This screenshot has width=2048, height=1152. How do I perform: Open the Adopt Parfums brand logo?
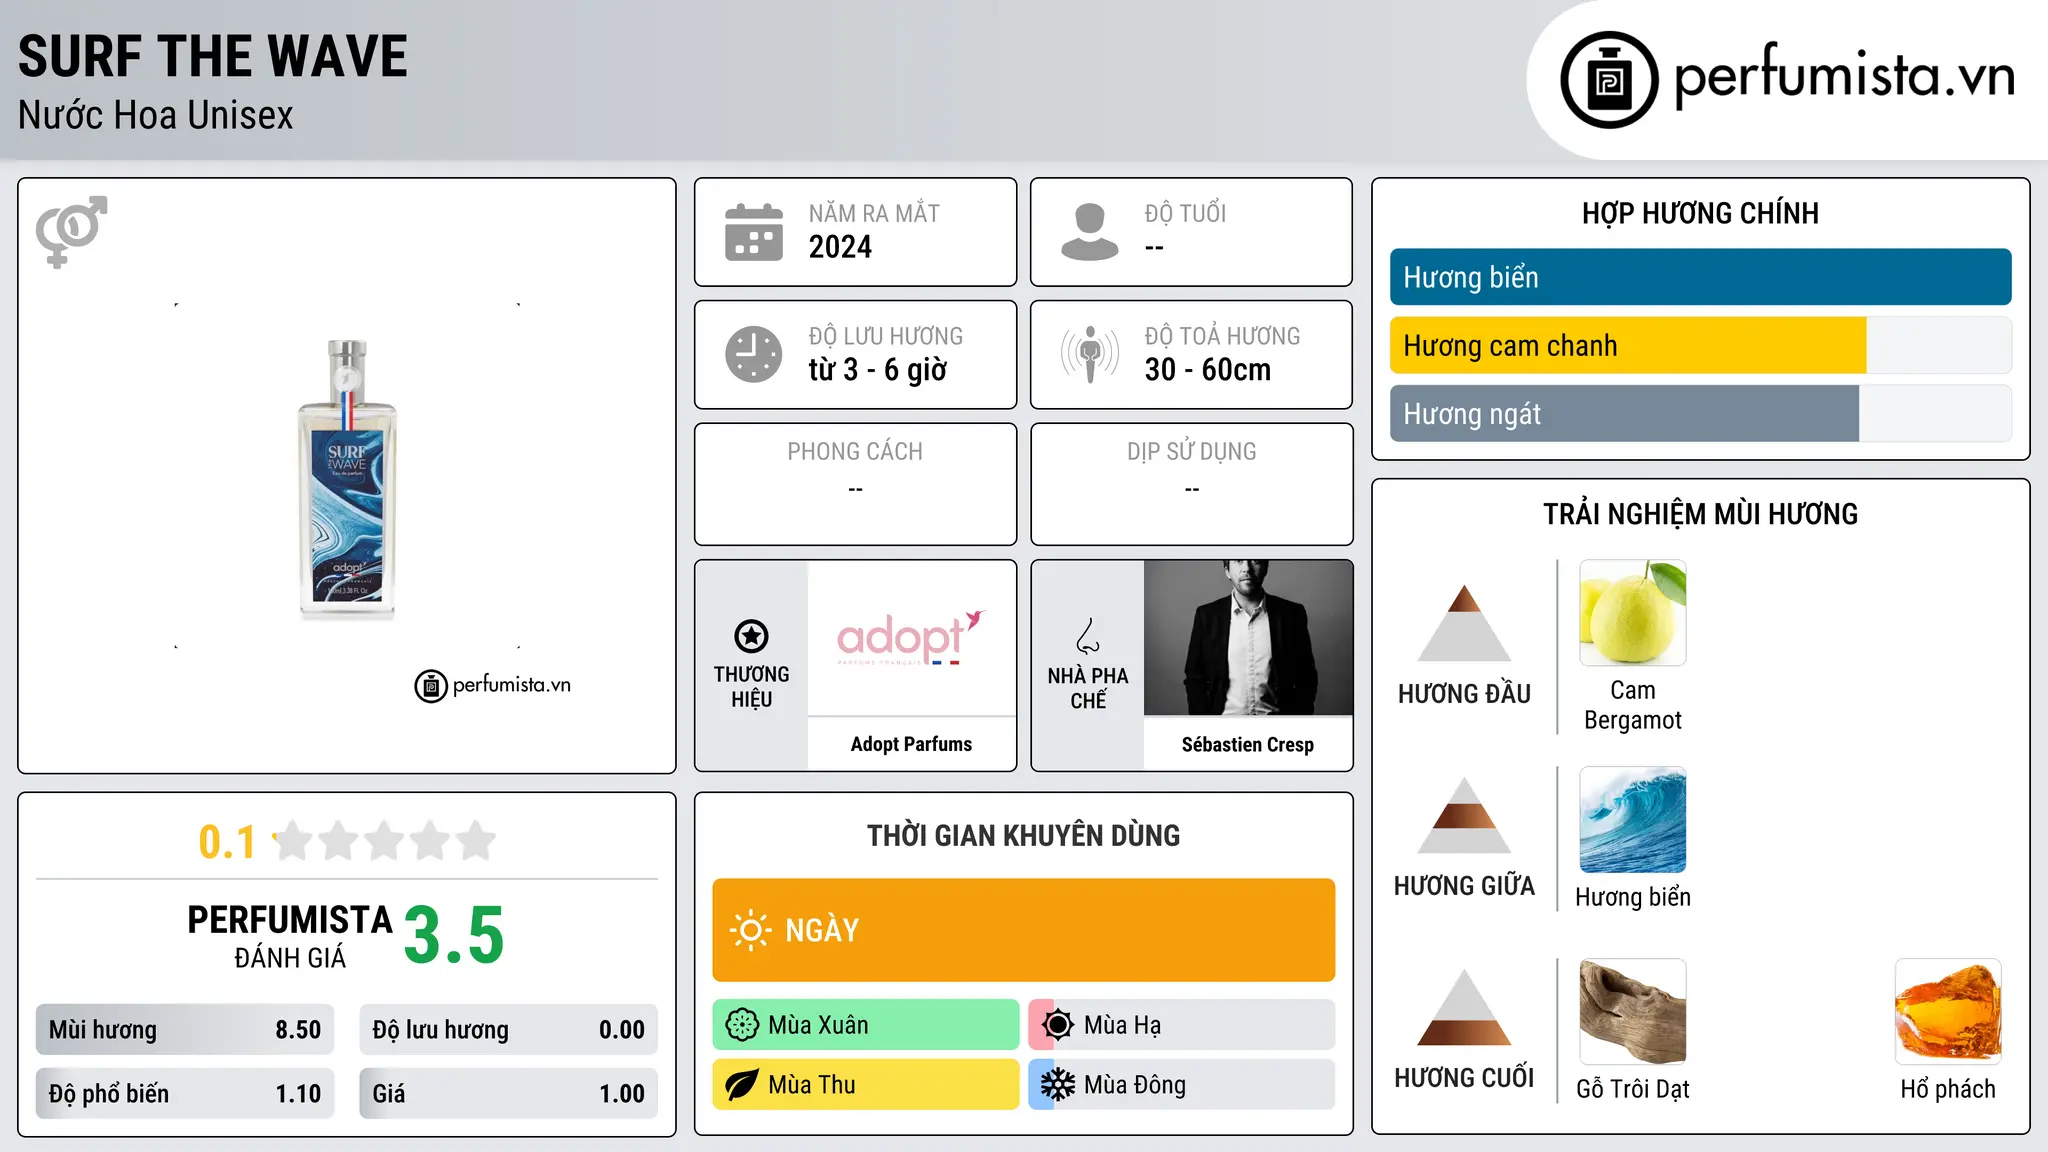click(x=911, y=637)
